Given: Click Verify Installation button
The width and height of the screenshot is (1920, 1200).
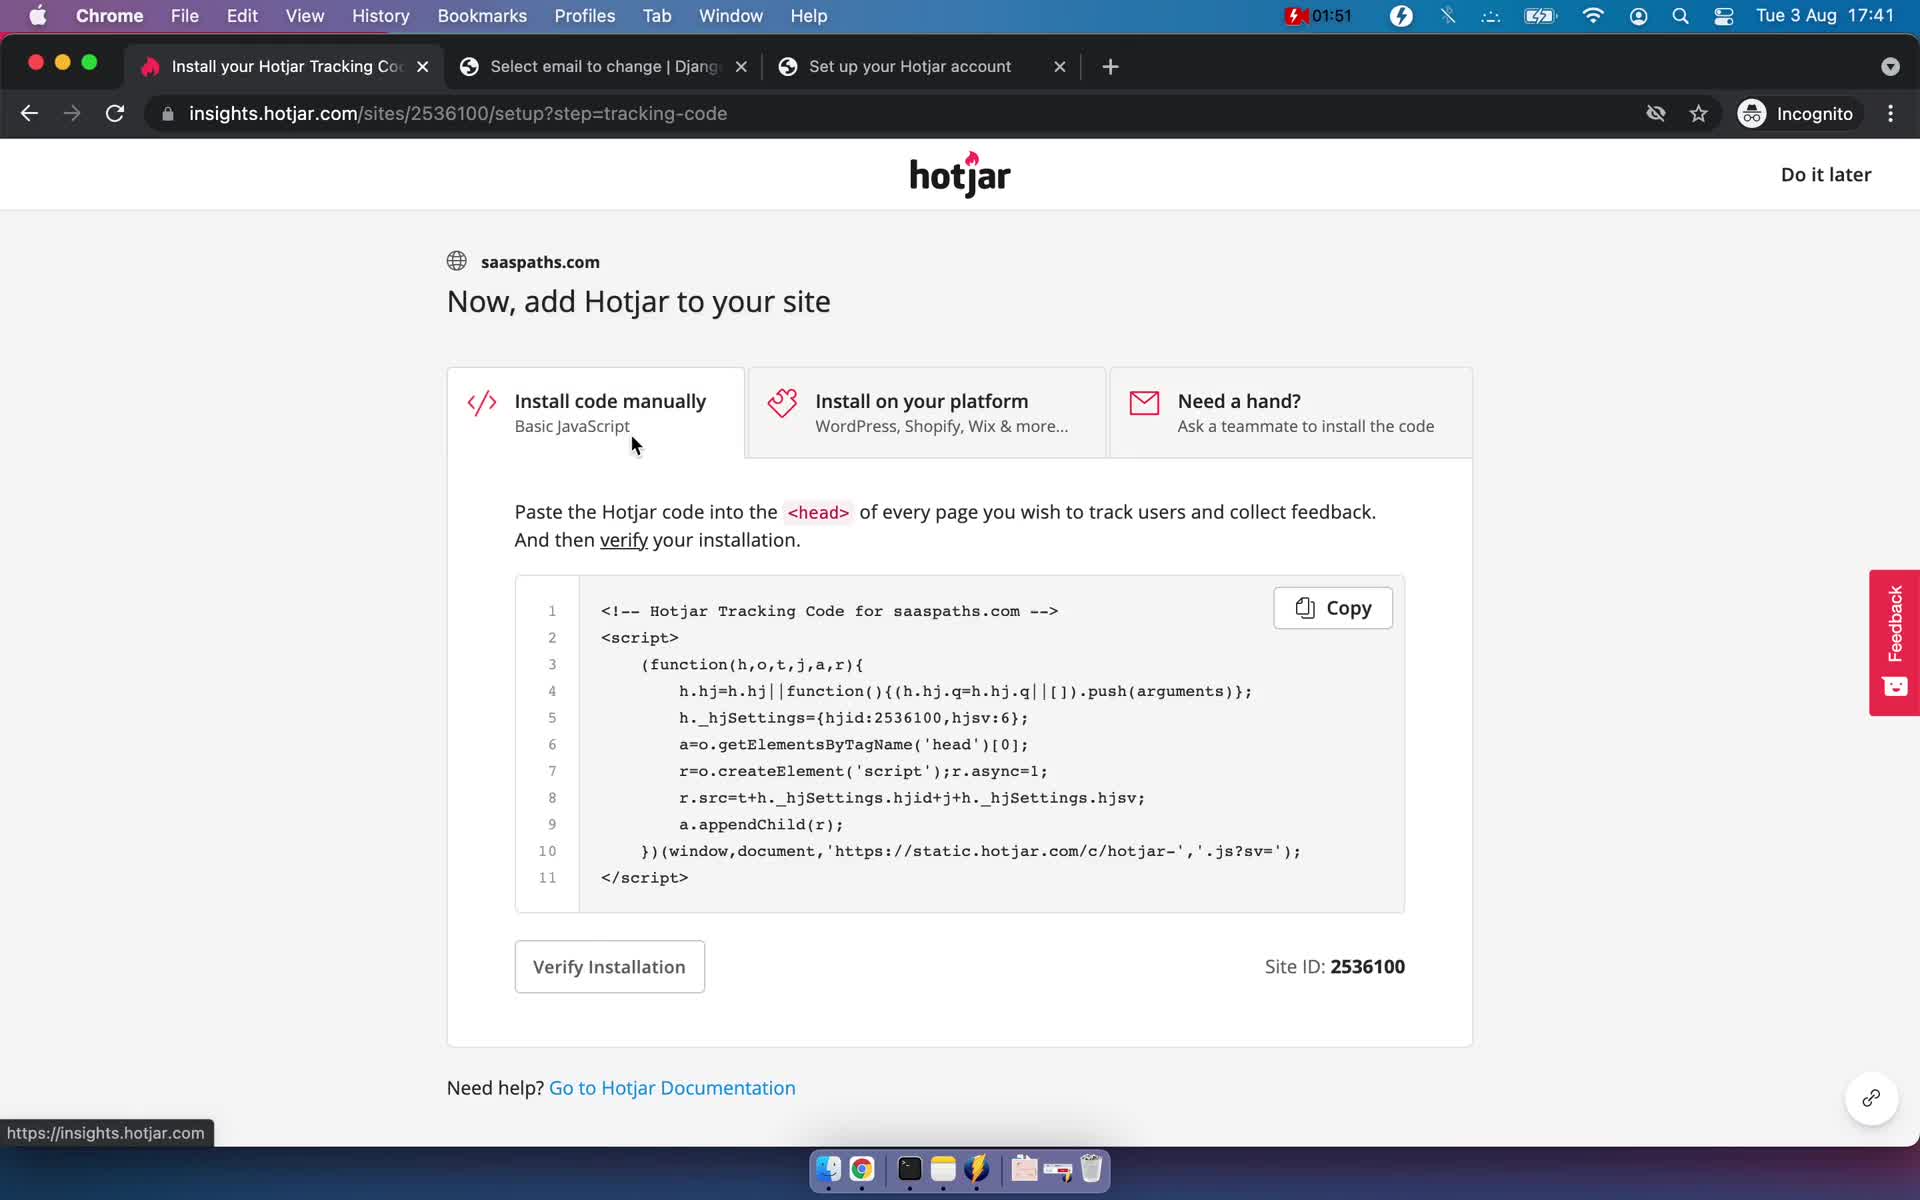Looking at the screenshot, I should [x=610, y=966].
